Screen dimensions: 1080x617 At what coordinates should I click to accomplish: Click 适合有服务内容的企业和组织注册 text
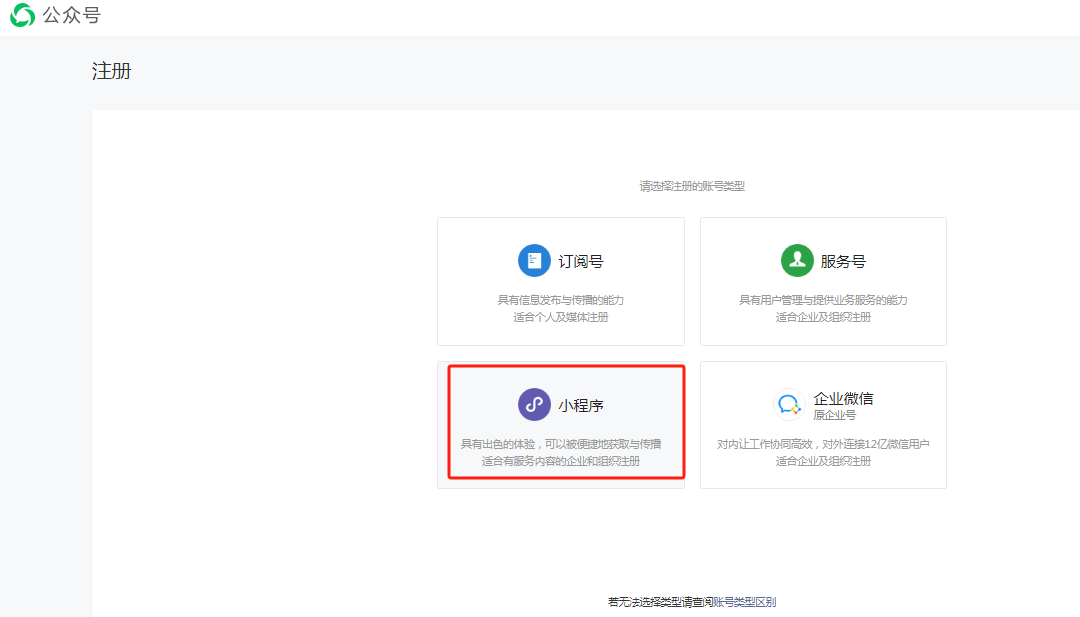[x=561, y=461]
